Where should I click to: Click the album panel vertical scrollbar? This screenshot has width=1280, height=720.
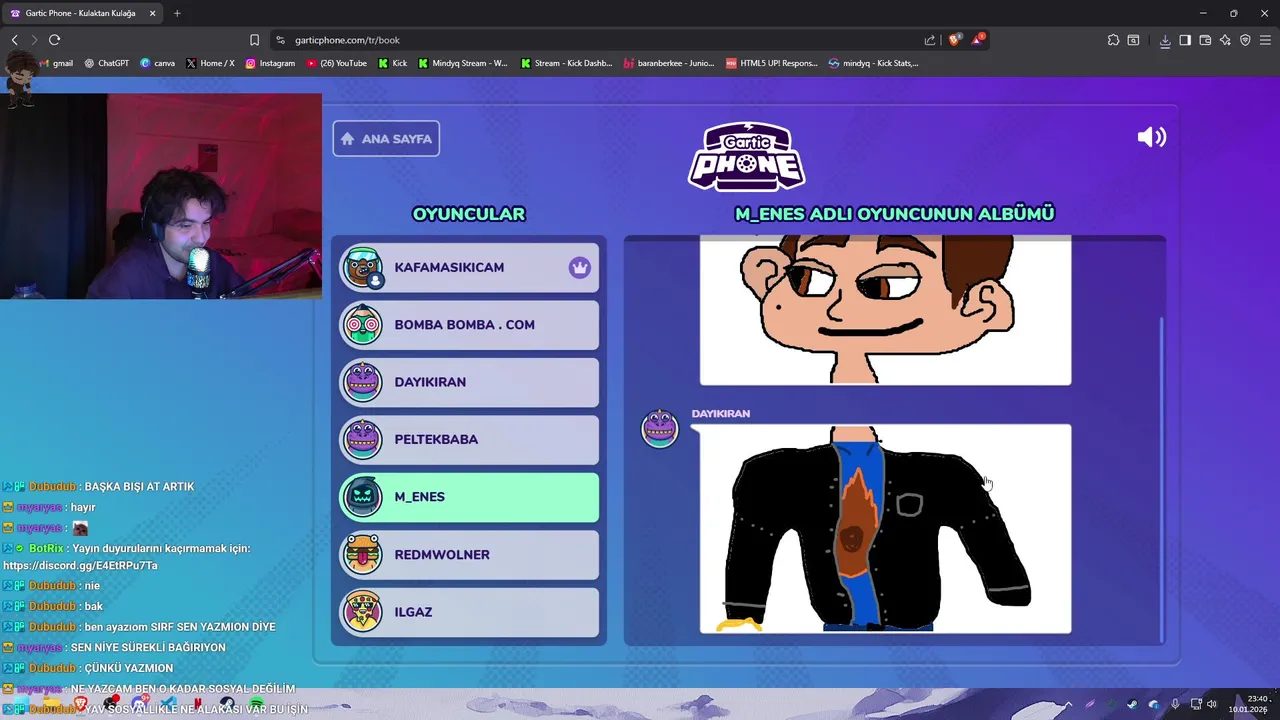tap(1161, 480)
